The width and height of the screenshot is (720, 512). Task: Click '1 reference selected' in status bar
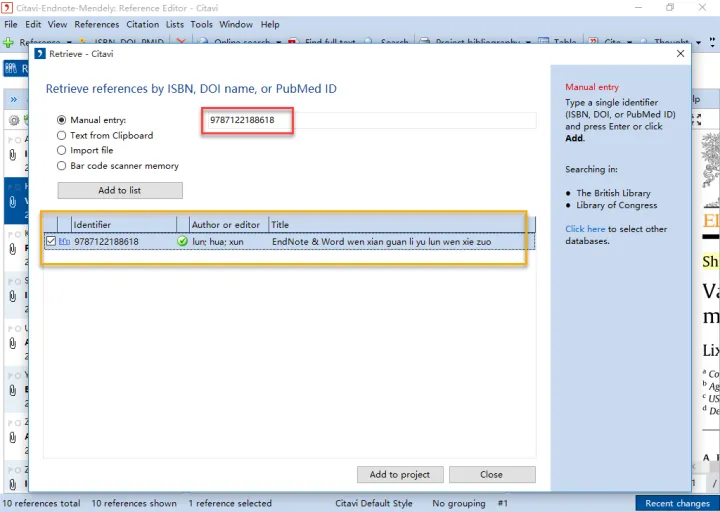pyautogui.click(x=230, y=503)
